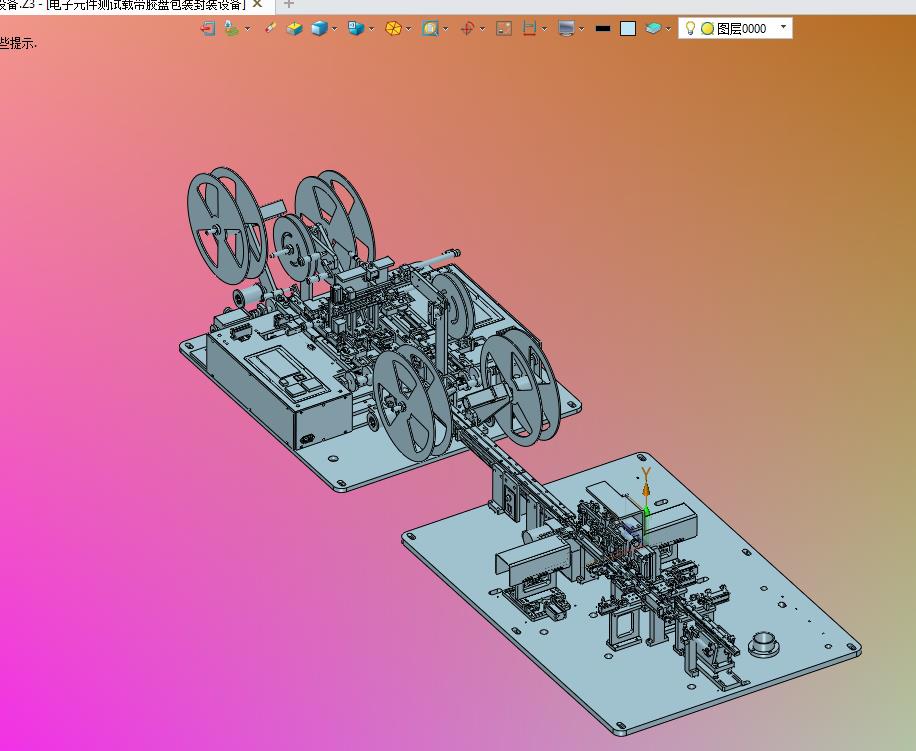This screenshot has width=916, height=751.
Task: Click the orange circular section icon
Action: click(x=393, y=28)
